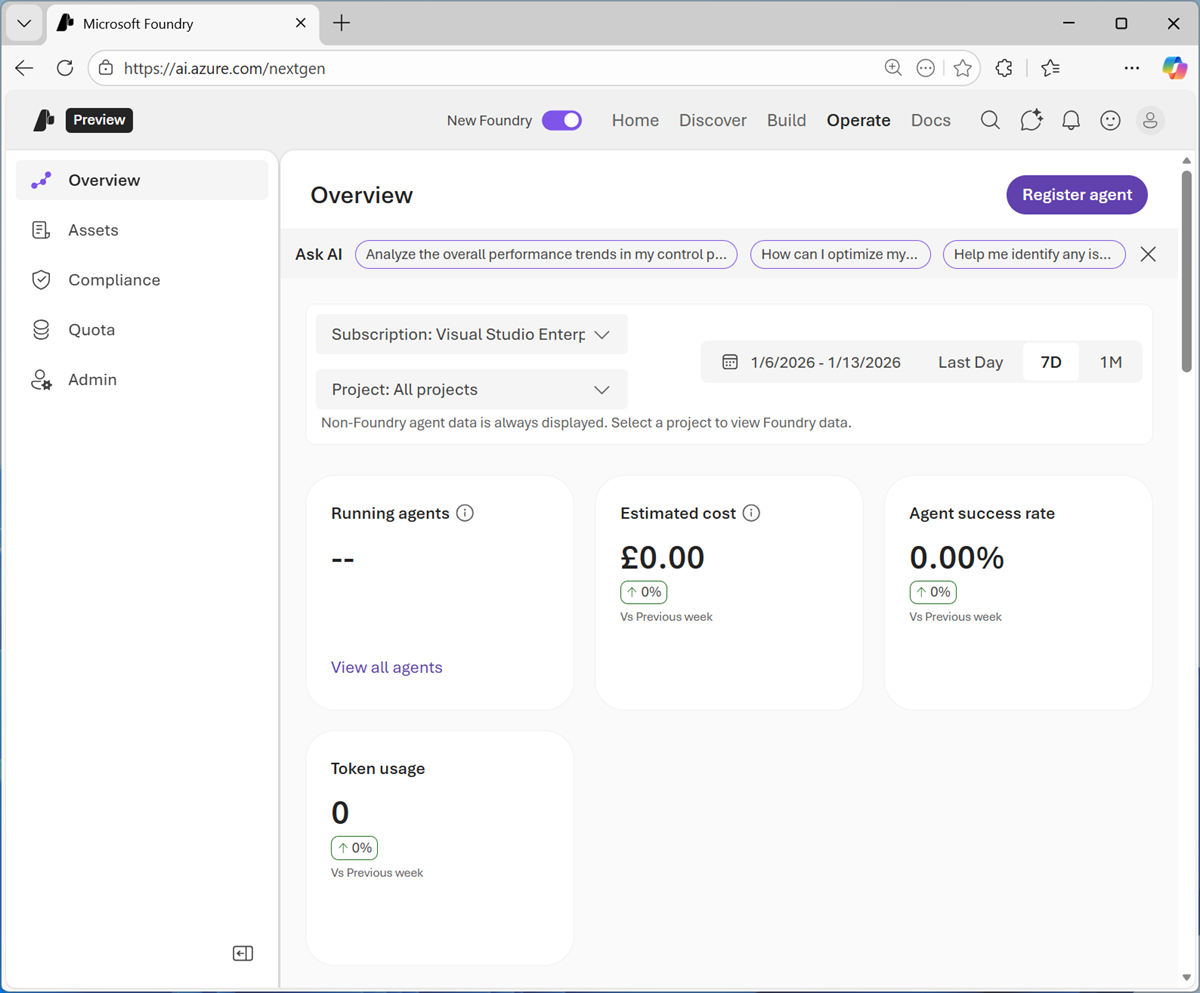Select the Assets sidebar icon

click(x=40, y=230)
